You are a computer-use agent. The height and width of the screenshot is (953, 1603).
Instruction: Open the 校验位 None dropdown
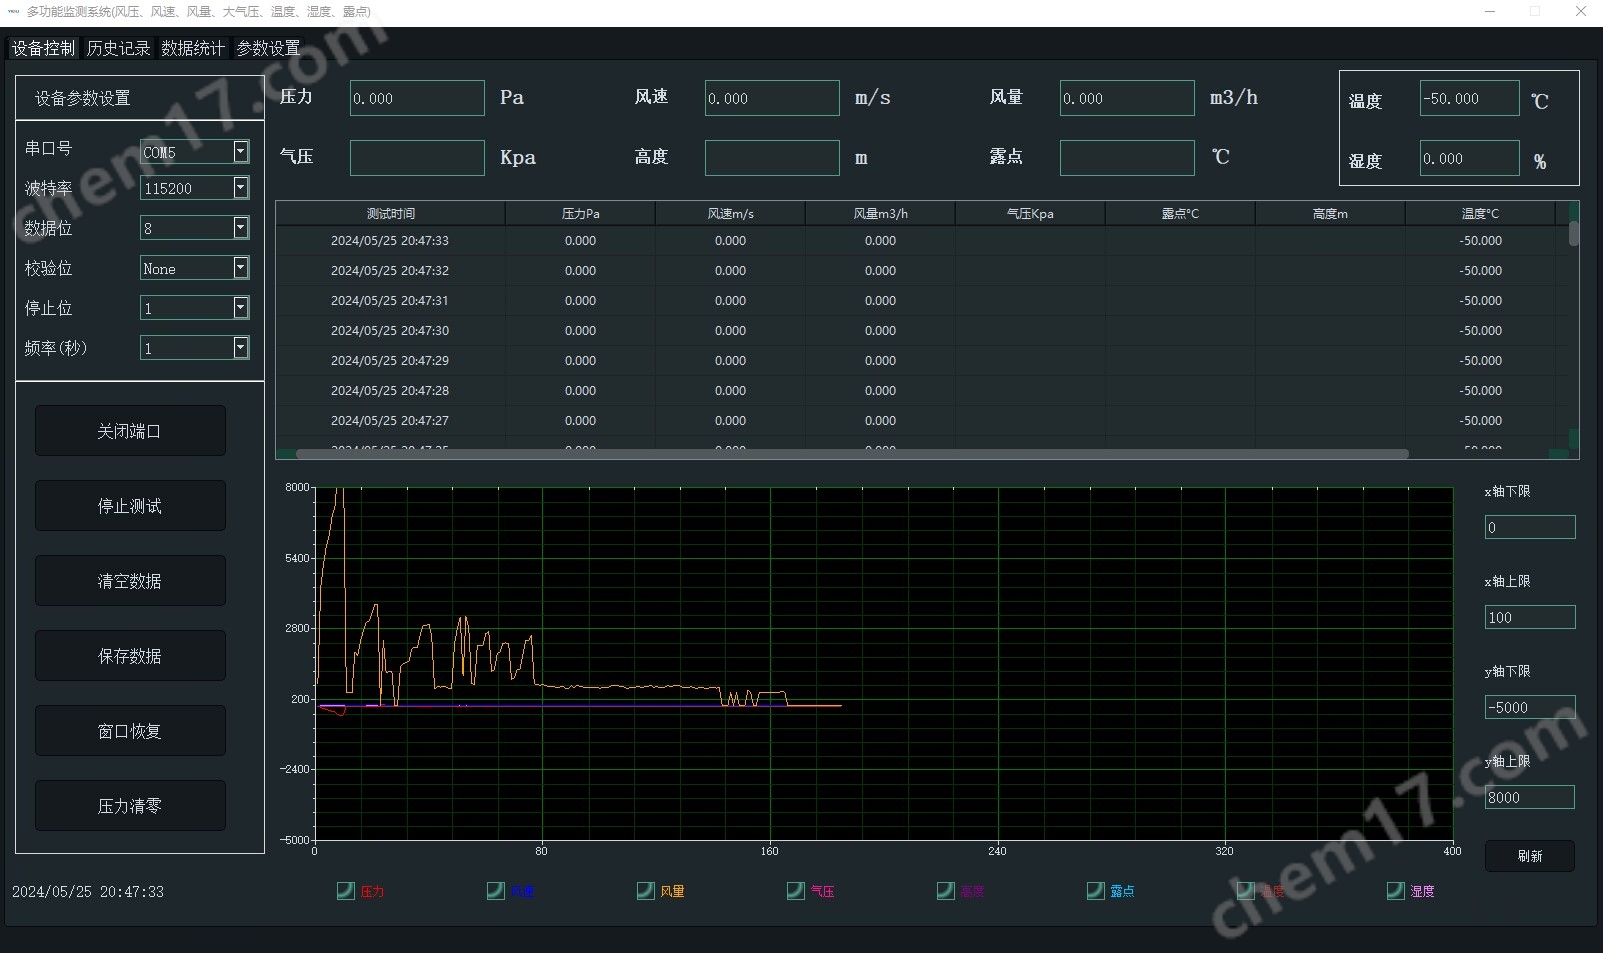tap(240, 268)
